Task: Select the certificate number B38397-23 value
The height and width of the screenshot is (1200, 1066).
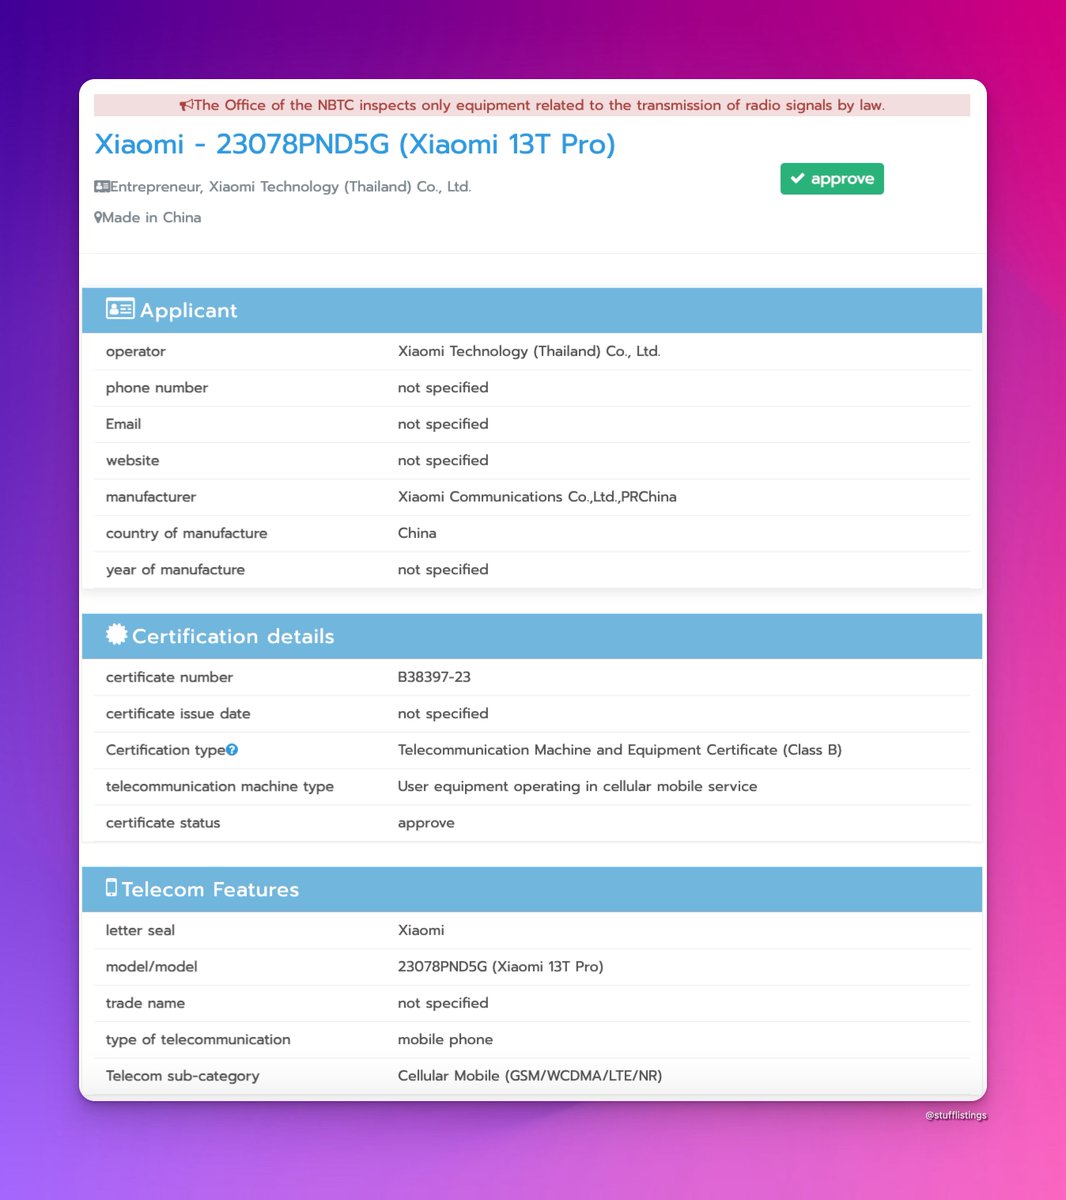Action: pyautogui.click(x=435, y=677)
